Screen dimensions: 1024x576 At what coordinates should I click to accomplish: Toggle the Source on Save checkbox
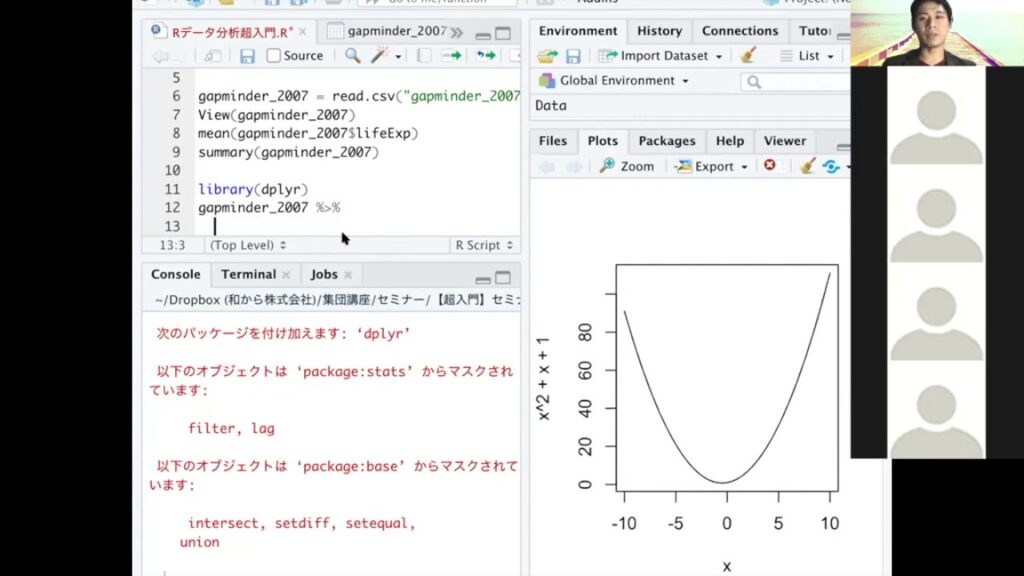274,56
